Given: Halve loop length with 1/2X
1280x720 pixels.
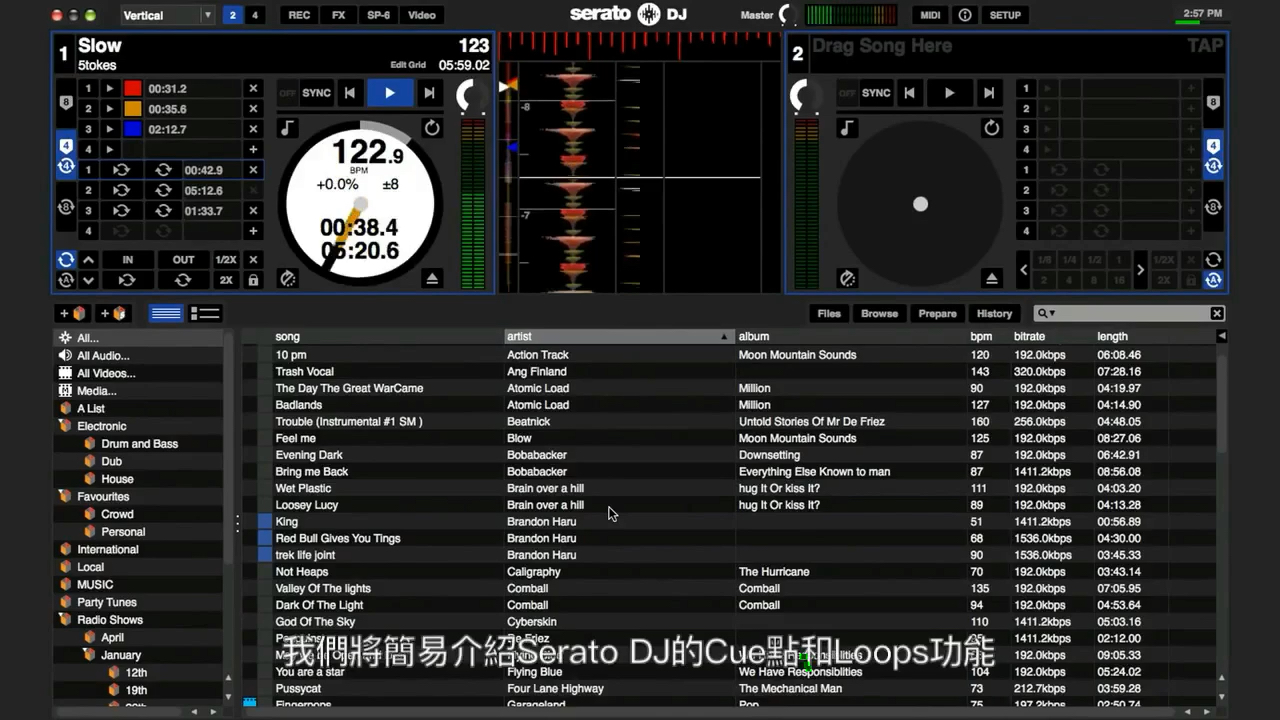Looking at the screenshot, I should pos(226,260).
